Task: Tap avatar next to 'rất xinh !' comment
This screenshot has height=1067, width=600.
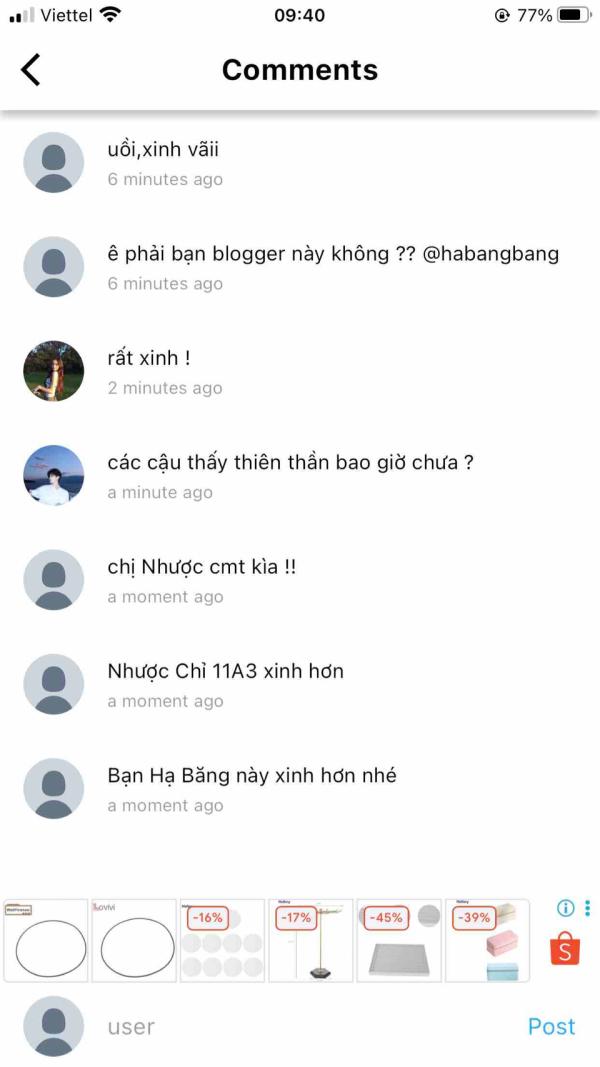Action: click(54, 371)
